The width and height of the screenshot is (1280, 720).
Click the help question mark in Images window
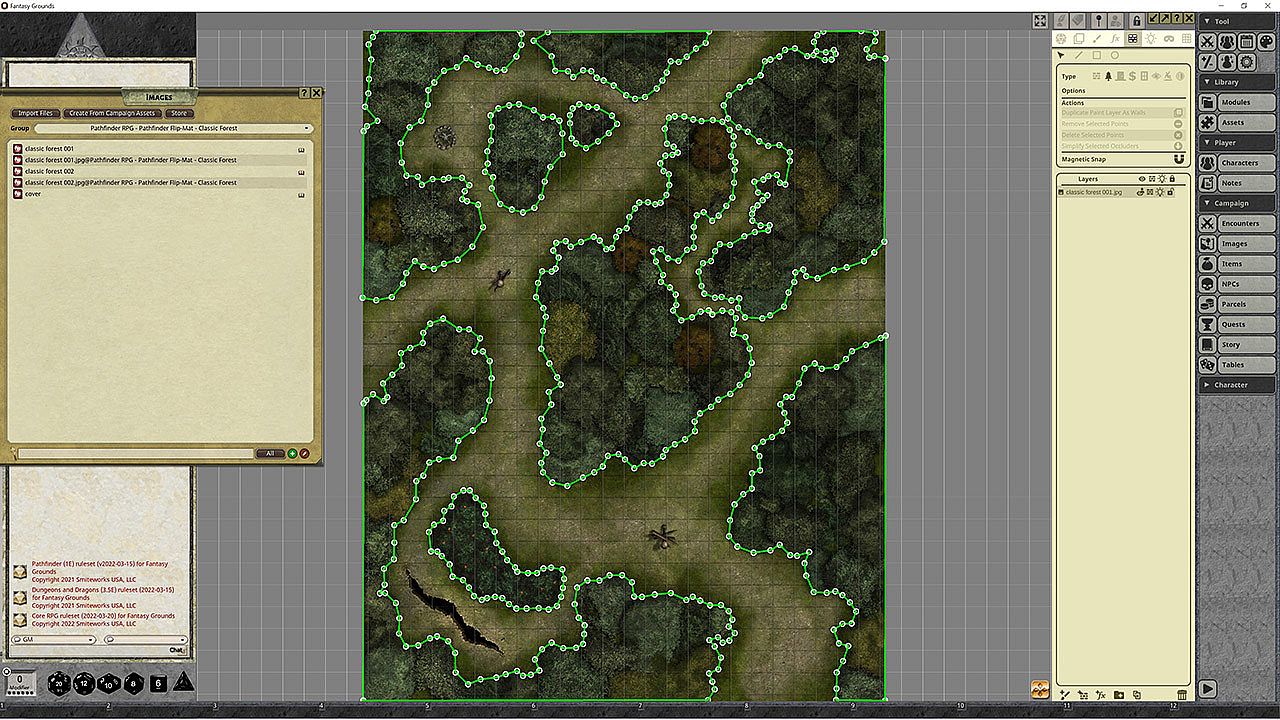point(304,92)
